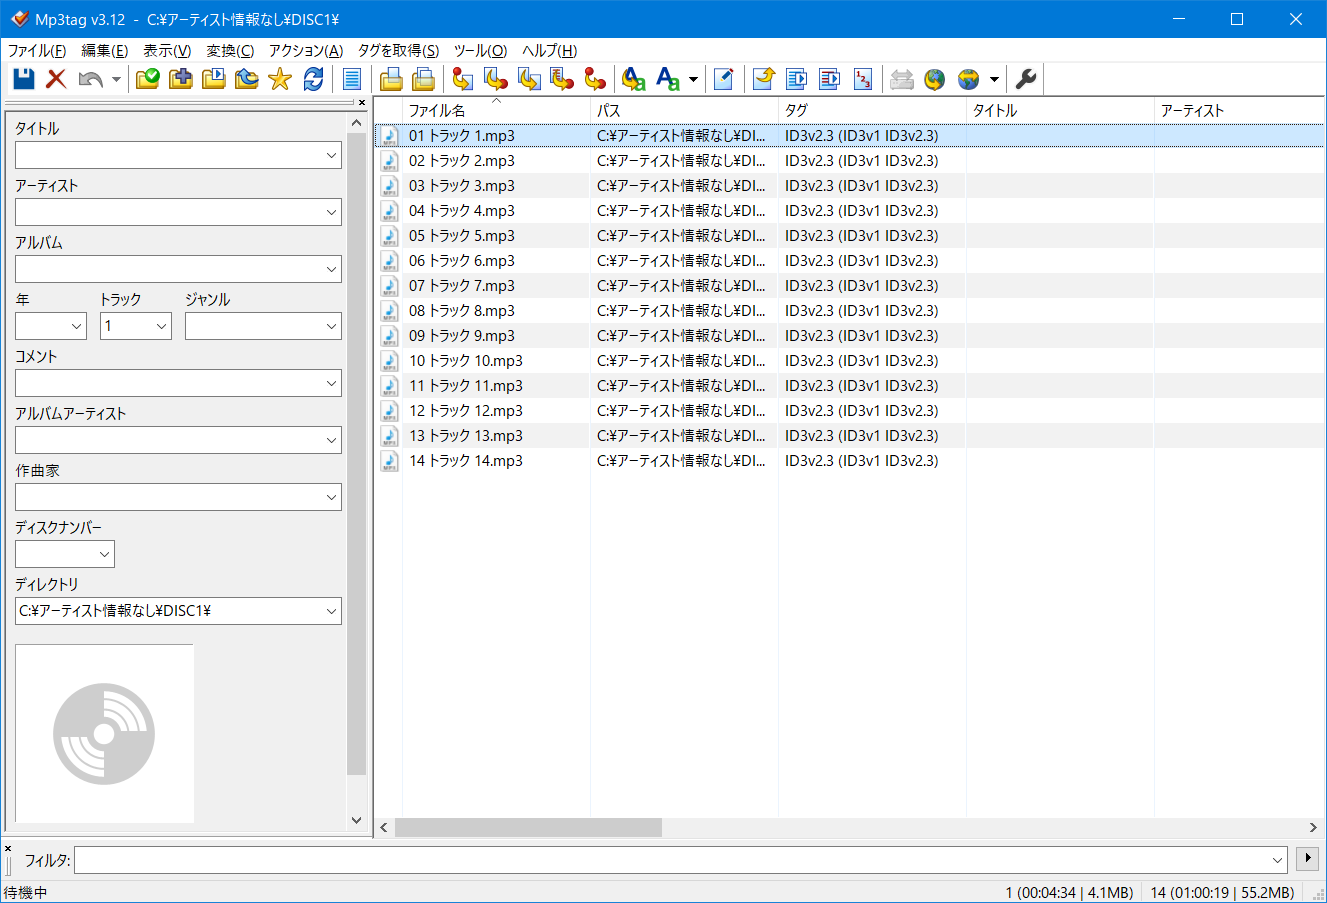Open the ヘルプ(H) menu
Image resolution: width=1327 pixels, height=903 pixels.
[549, 51]
